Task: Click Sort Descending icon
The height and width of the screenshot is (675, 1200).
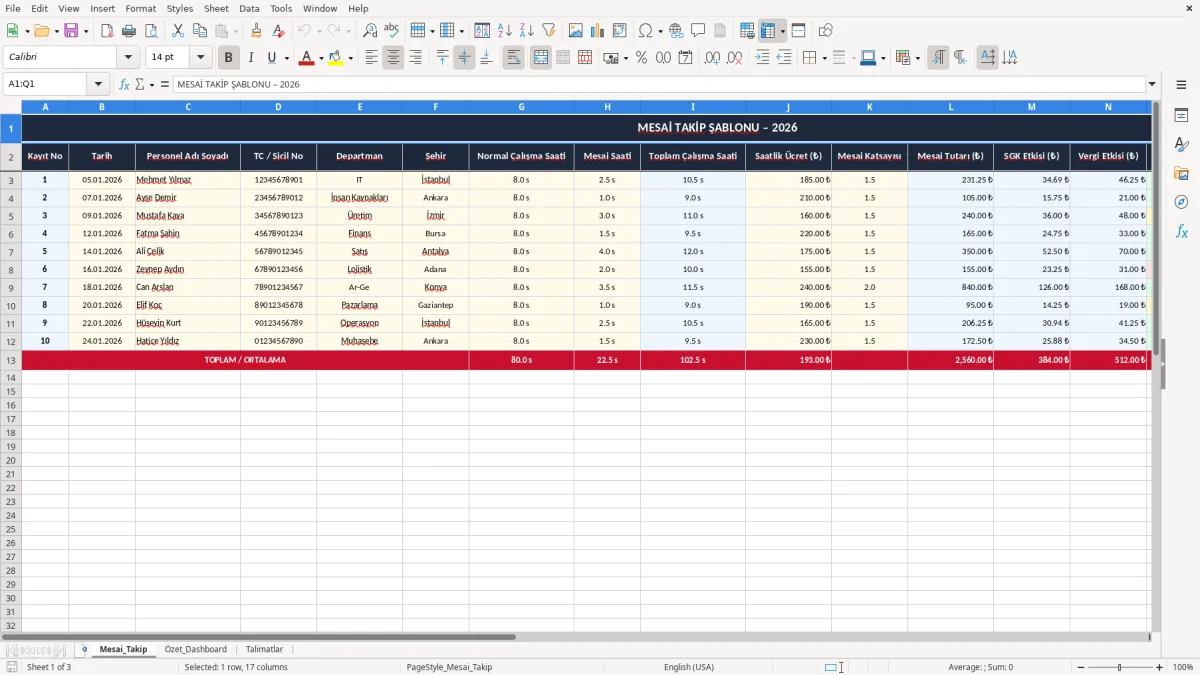Action: [x=527, y=31]
